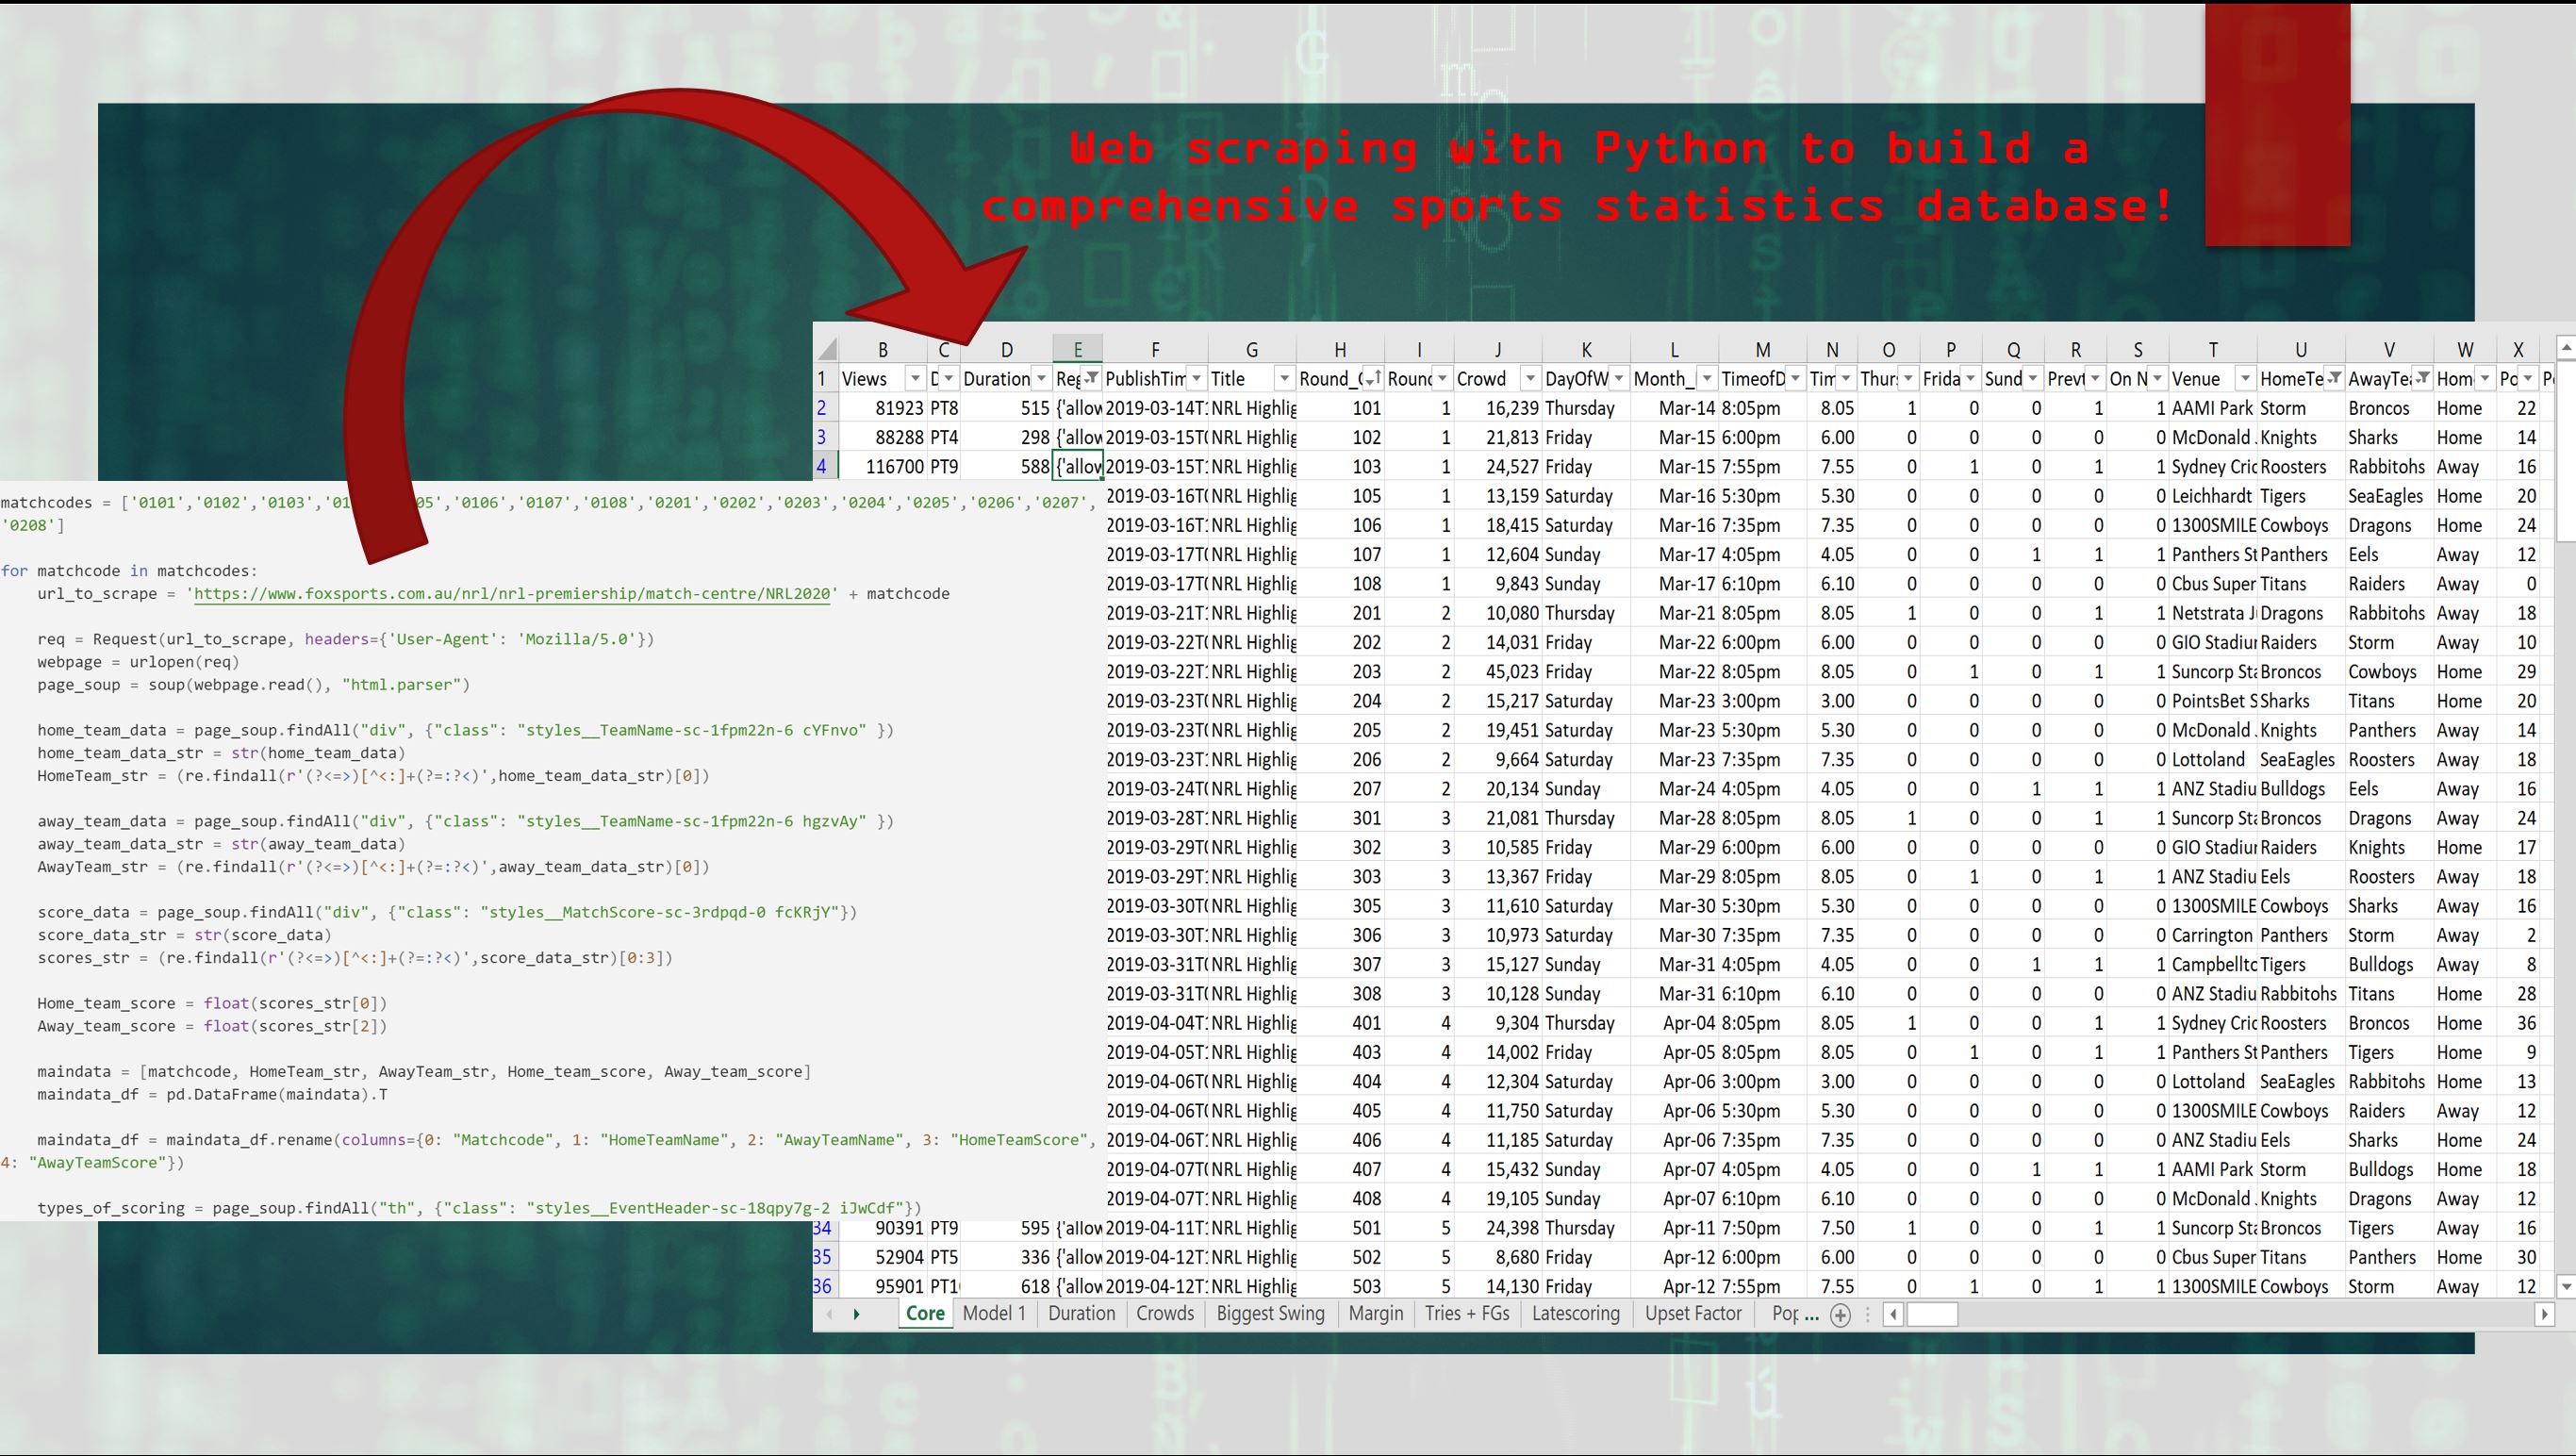Open the On N column filter dropdown
The height and width of the screenshot is (1456, 2576).
[x=2157, y=378]
